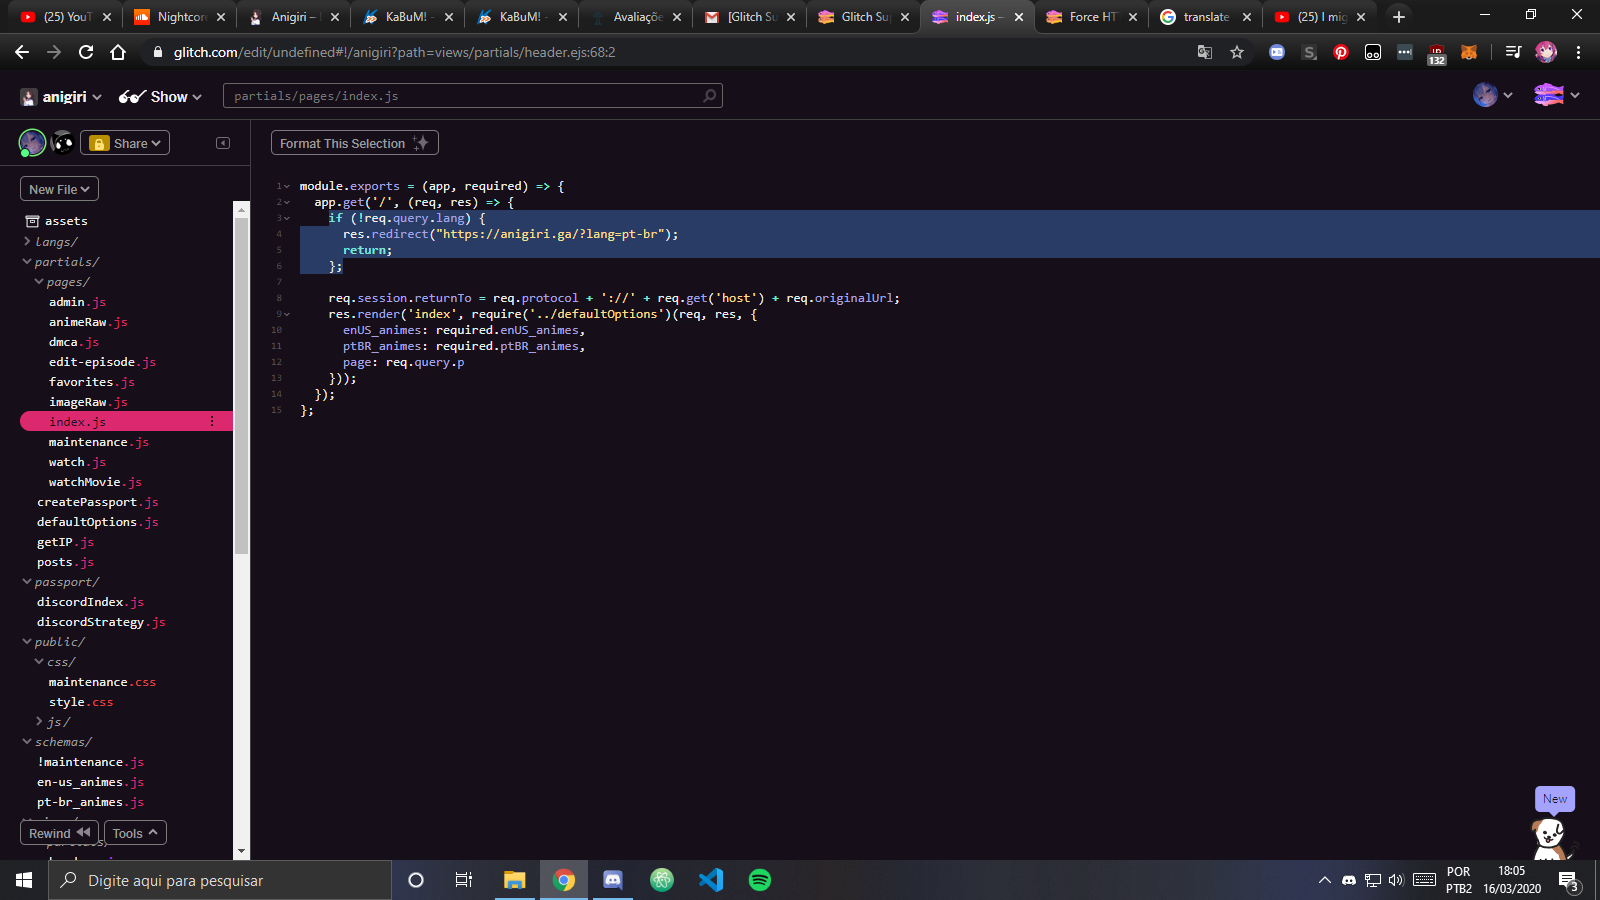Open the Chrome three-dot menu
Viewport: 1600px width, 900px height.
pyautogui.click(x=1579, y=52)
